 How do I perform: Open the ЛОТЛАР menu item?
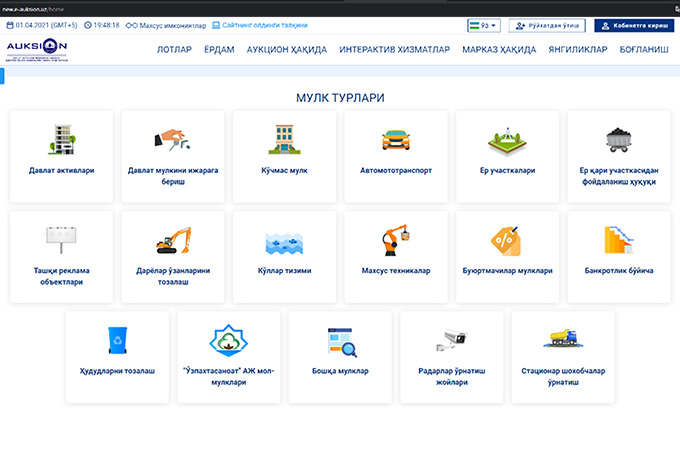tap(175, 49)
